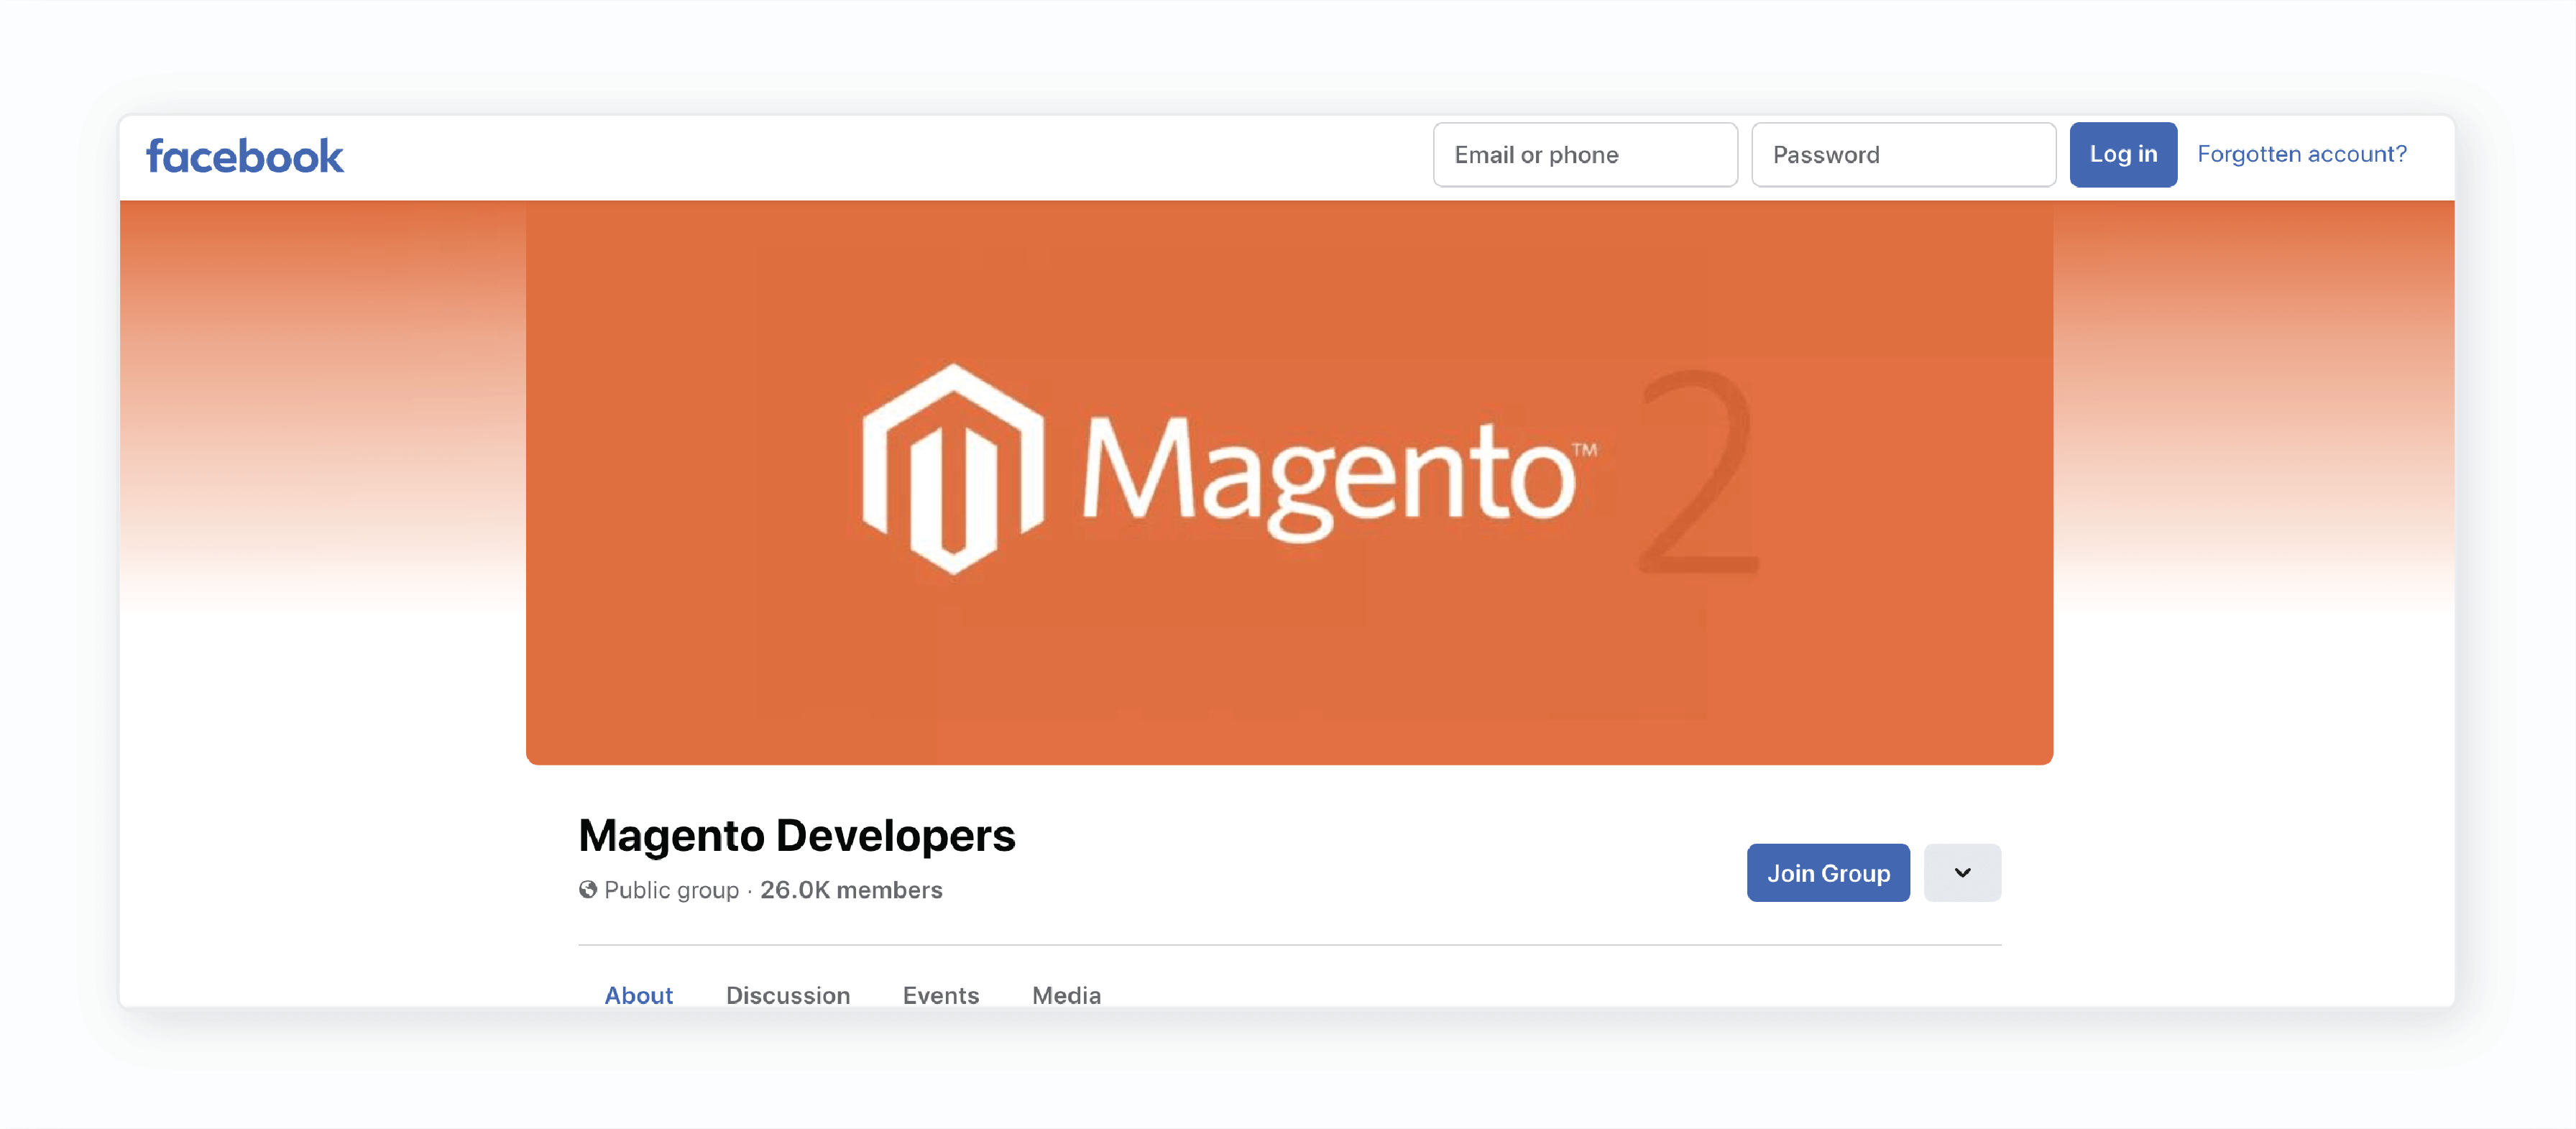
Task: Click the Magento 2 cover image
Action: coord(1289,482)
